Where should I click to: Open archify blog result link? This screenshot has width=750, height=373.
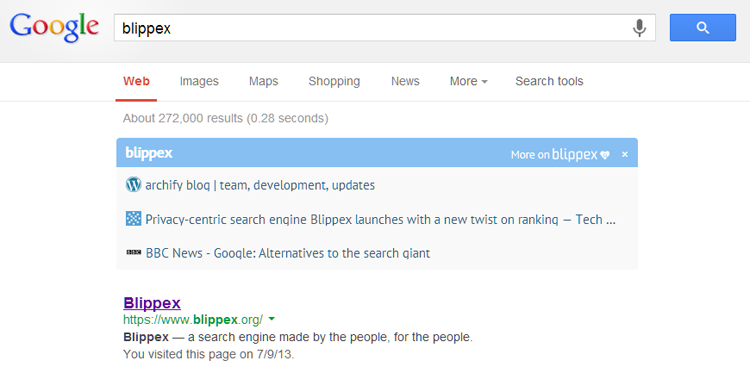[x=260, y=185]
